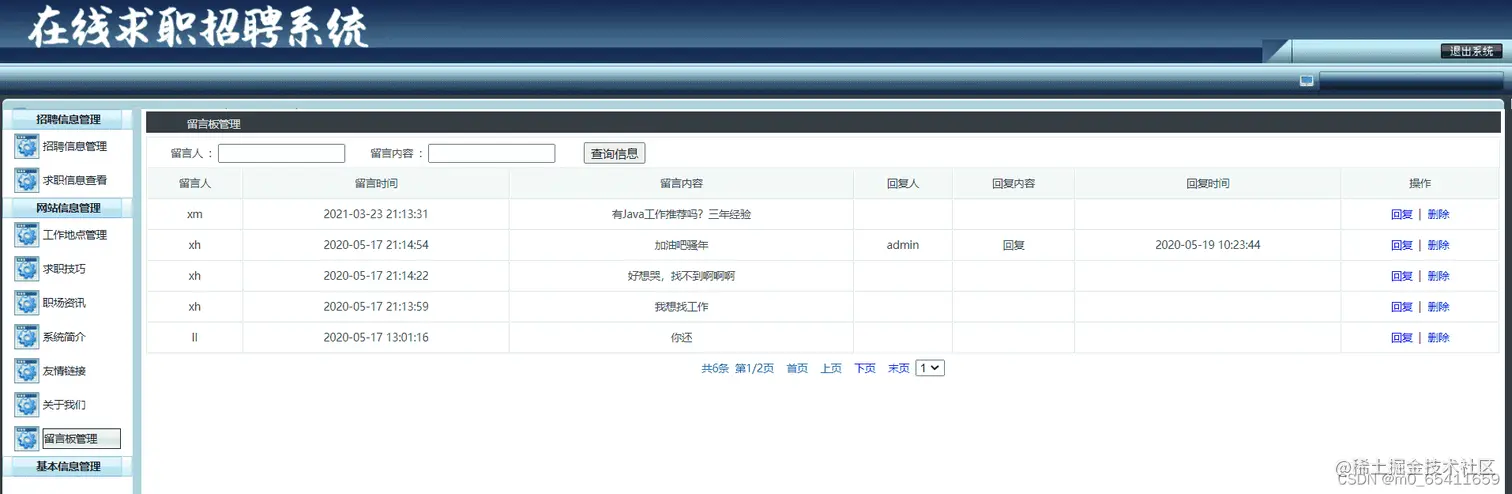
Task: Open 职场资讯 in the sidebar
Action: 64,303
